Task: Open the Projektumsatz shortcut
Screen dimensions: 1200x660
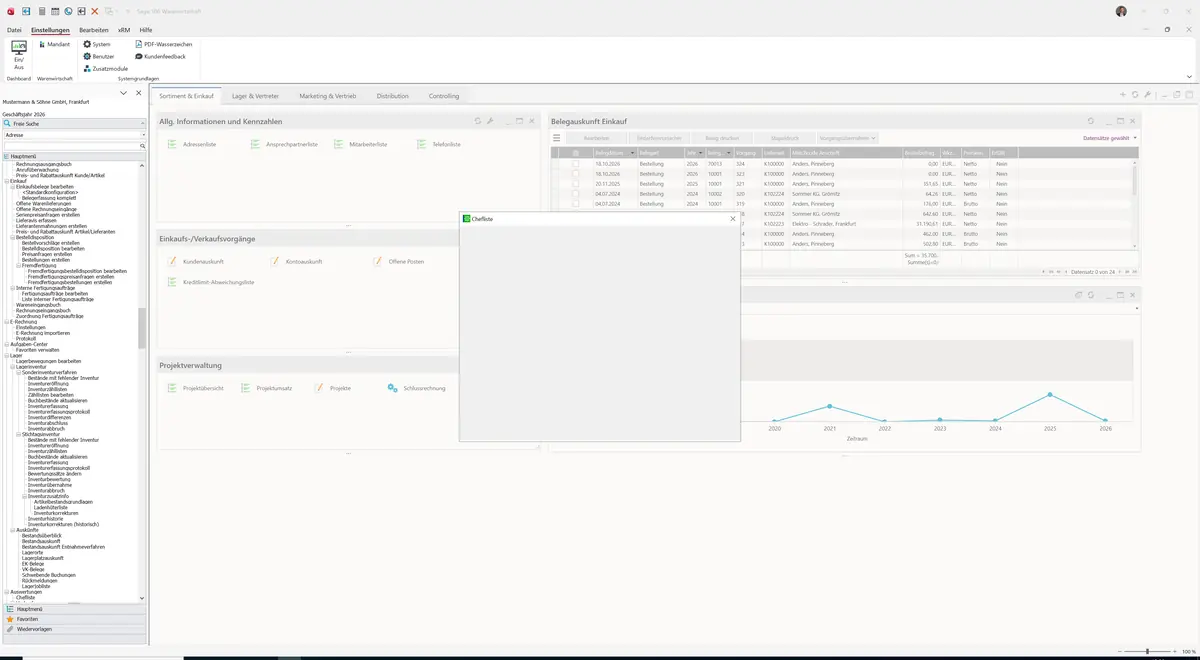Action: [266, 387]
